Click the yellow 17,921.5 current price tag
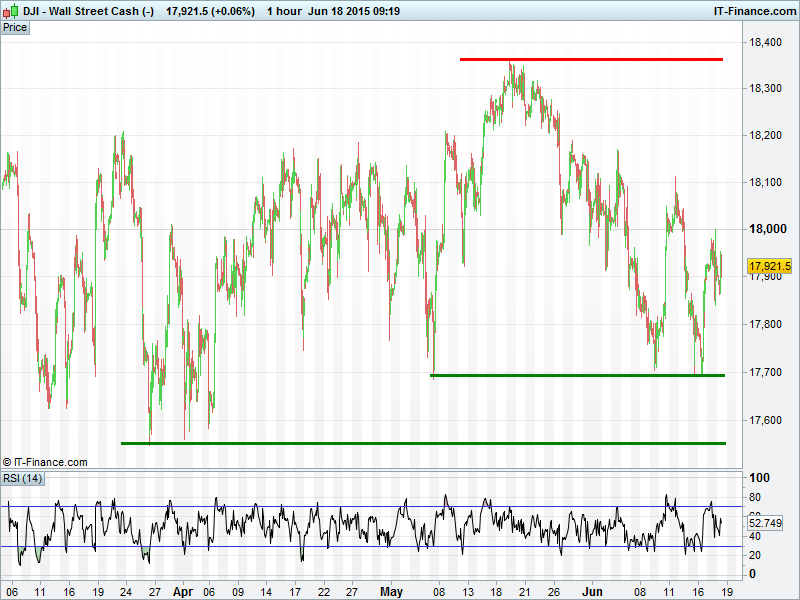This screenshot has width=800, height=600. click(x=769, y=266)
